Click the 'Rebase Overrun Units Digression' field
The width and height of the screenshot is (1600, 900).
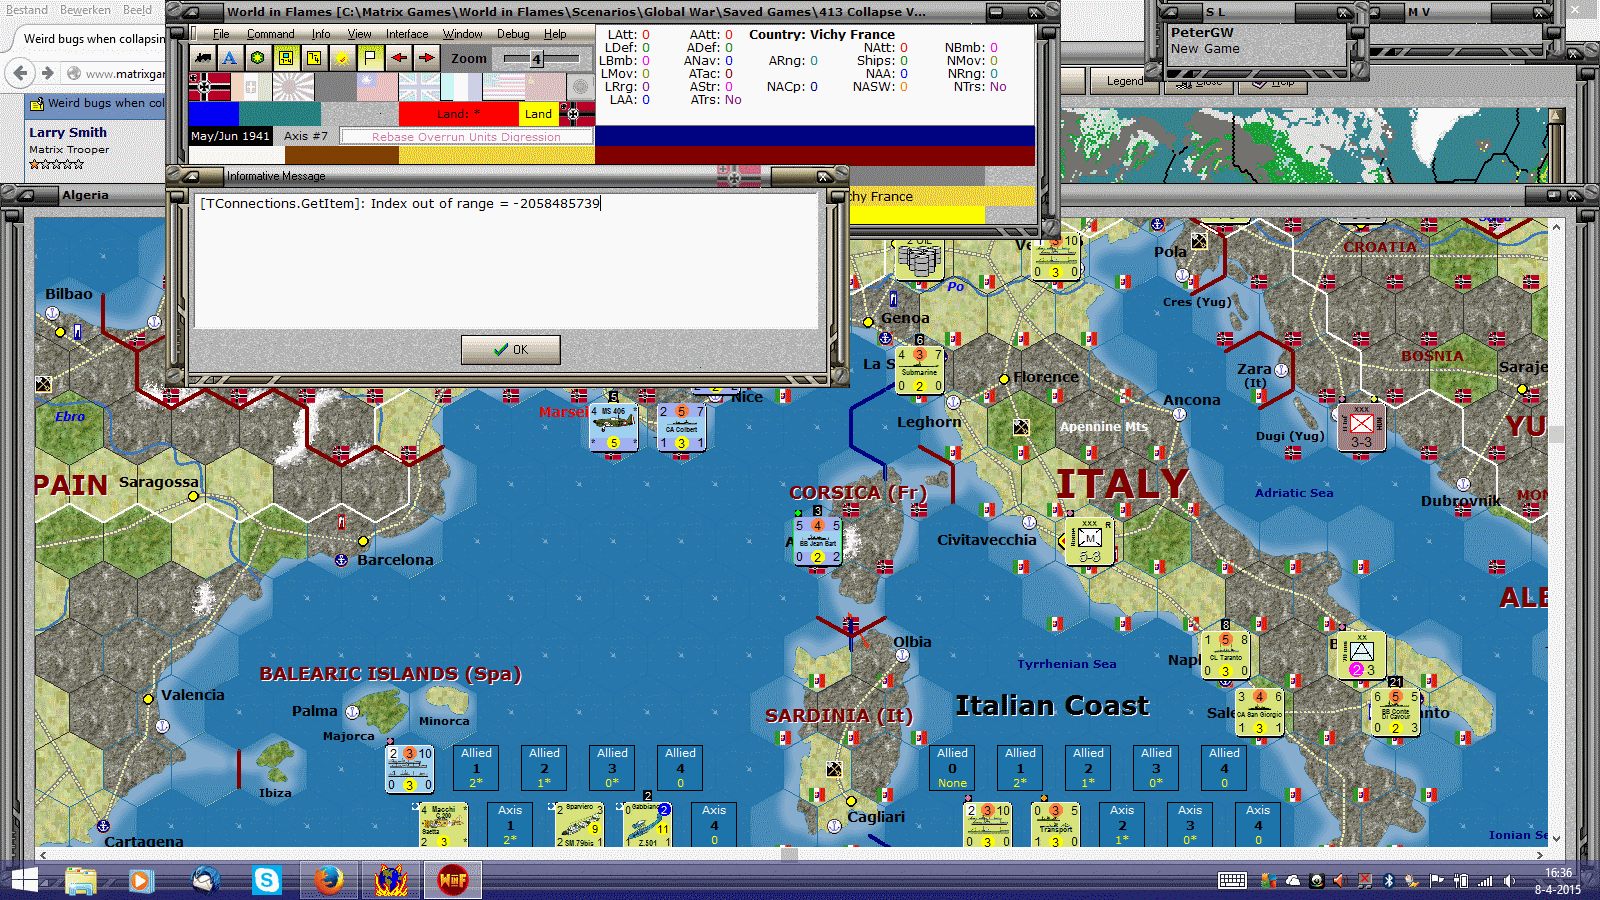(466, 136)
